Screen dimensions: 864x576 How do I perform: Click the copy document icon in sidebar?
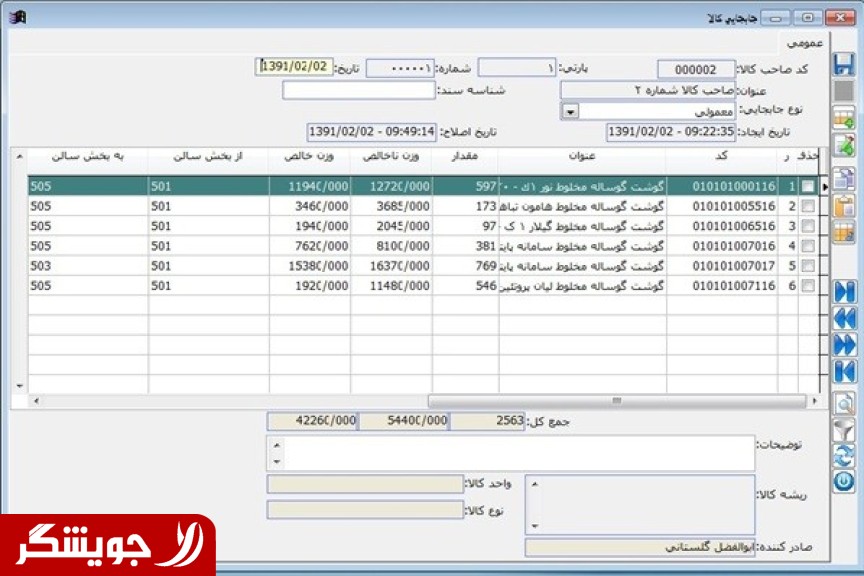tap(843, 179)
